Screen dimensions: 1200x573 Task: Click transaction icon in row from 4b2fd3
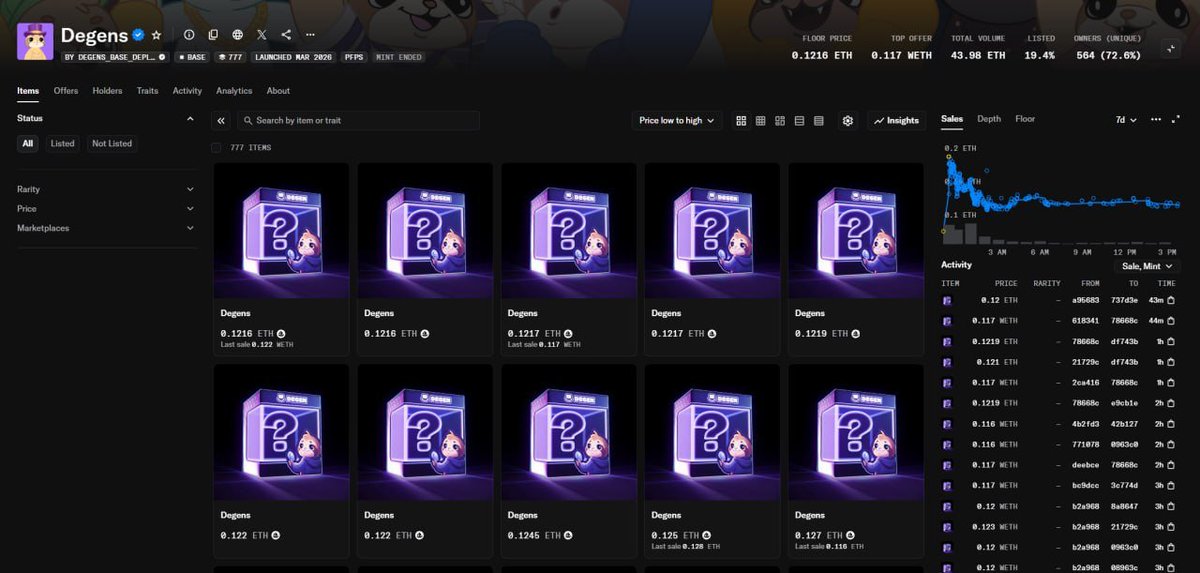tap(1170, 423)
